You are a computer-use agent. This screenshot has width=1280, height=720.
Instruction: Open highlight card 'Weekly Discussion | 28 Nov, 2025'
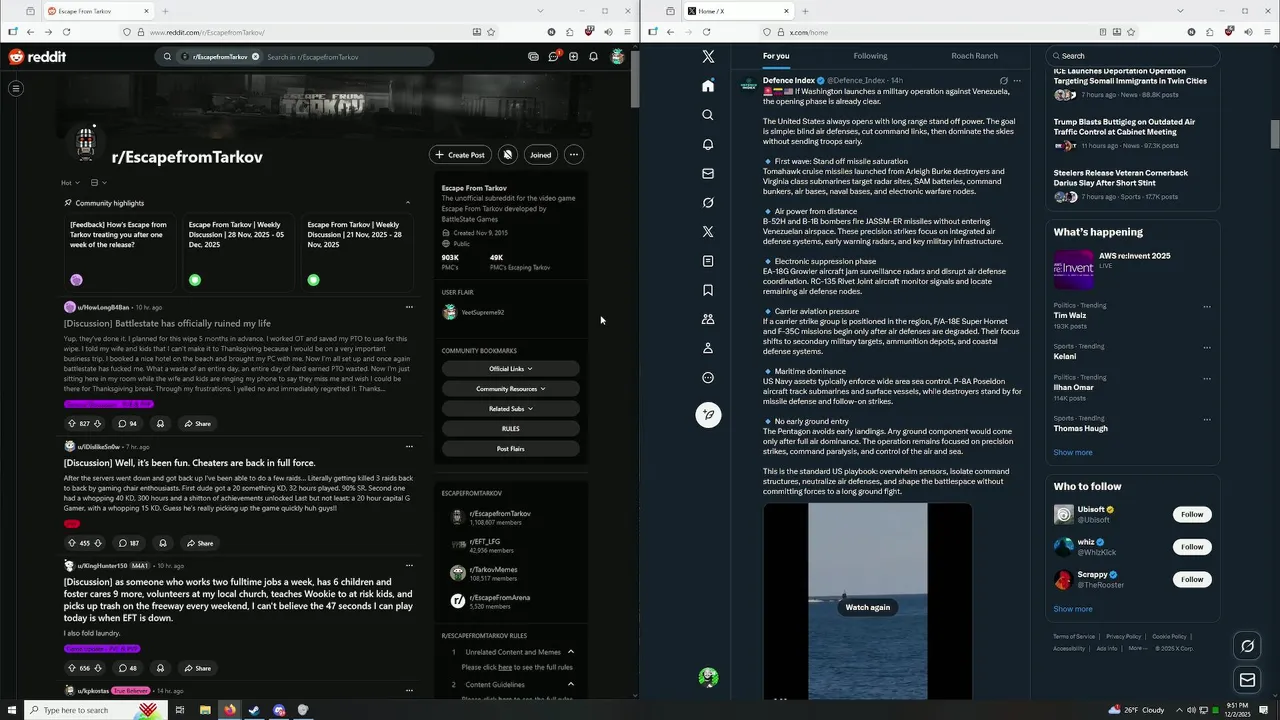(x=236, y=254)
